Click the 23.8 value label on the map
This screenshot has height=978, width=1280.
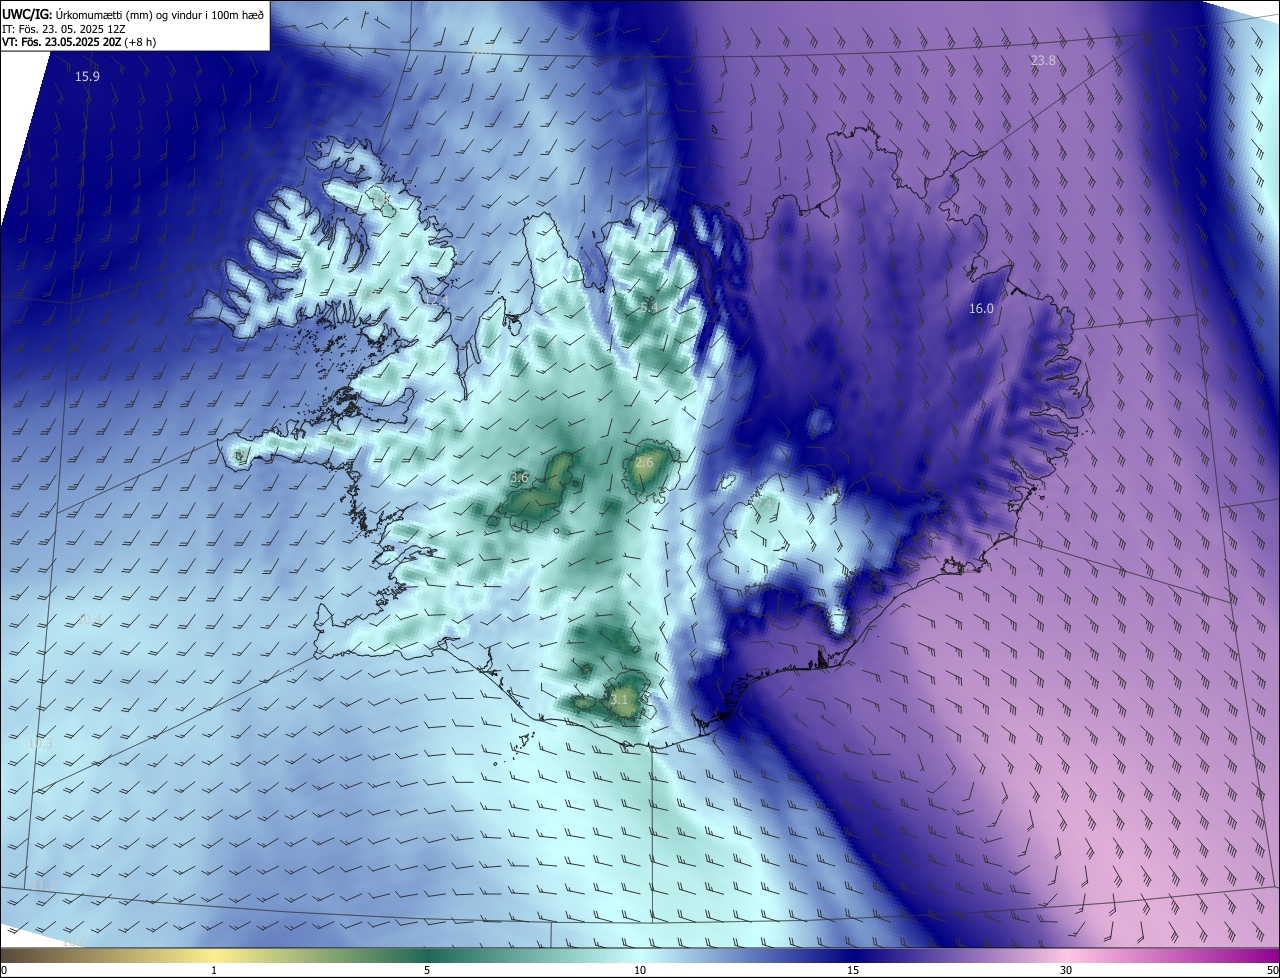click(1043, 61)
